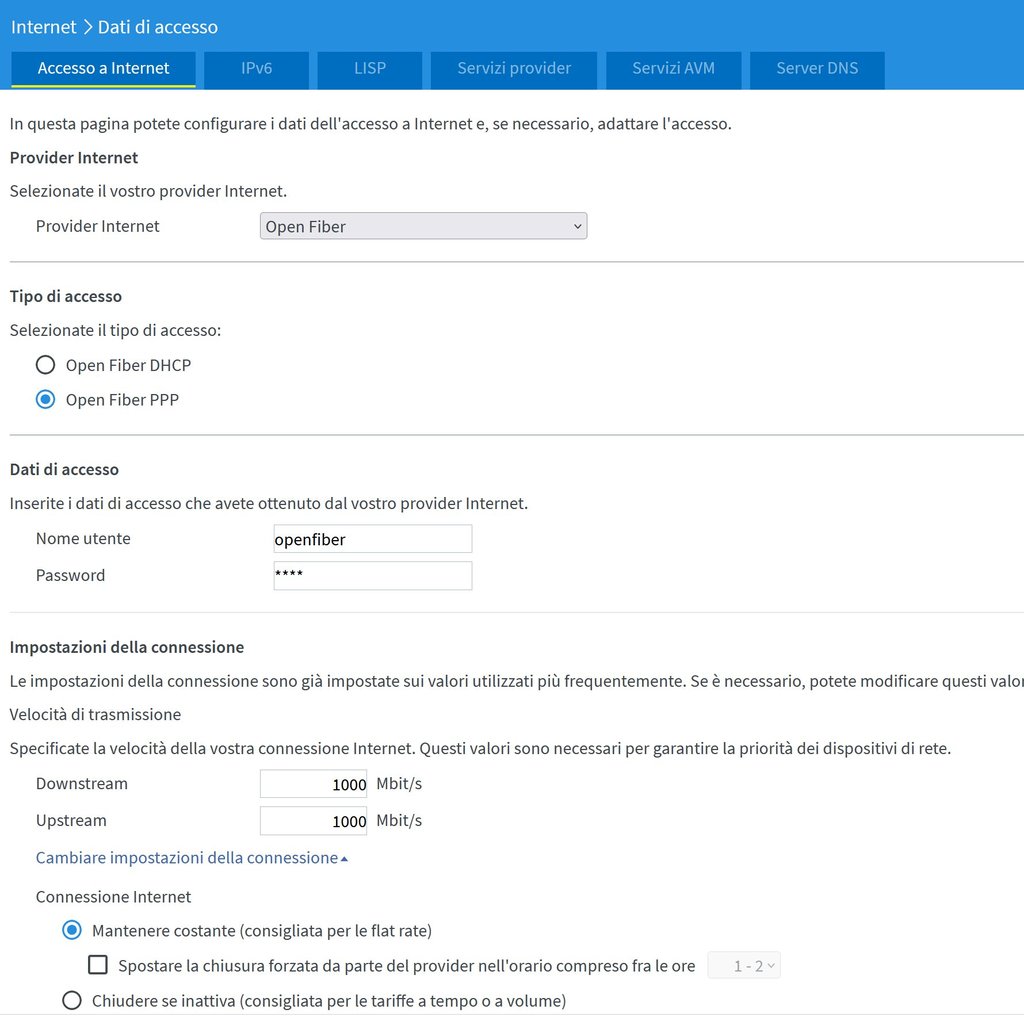Open the Servizi AVM tab

point(673,69)
